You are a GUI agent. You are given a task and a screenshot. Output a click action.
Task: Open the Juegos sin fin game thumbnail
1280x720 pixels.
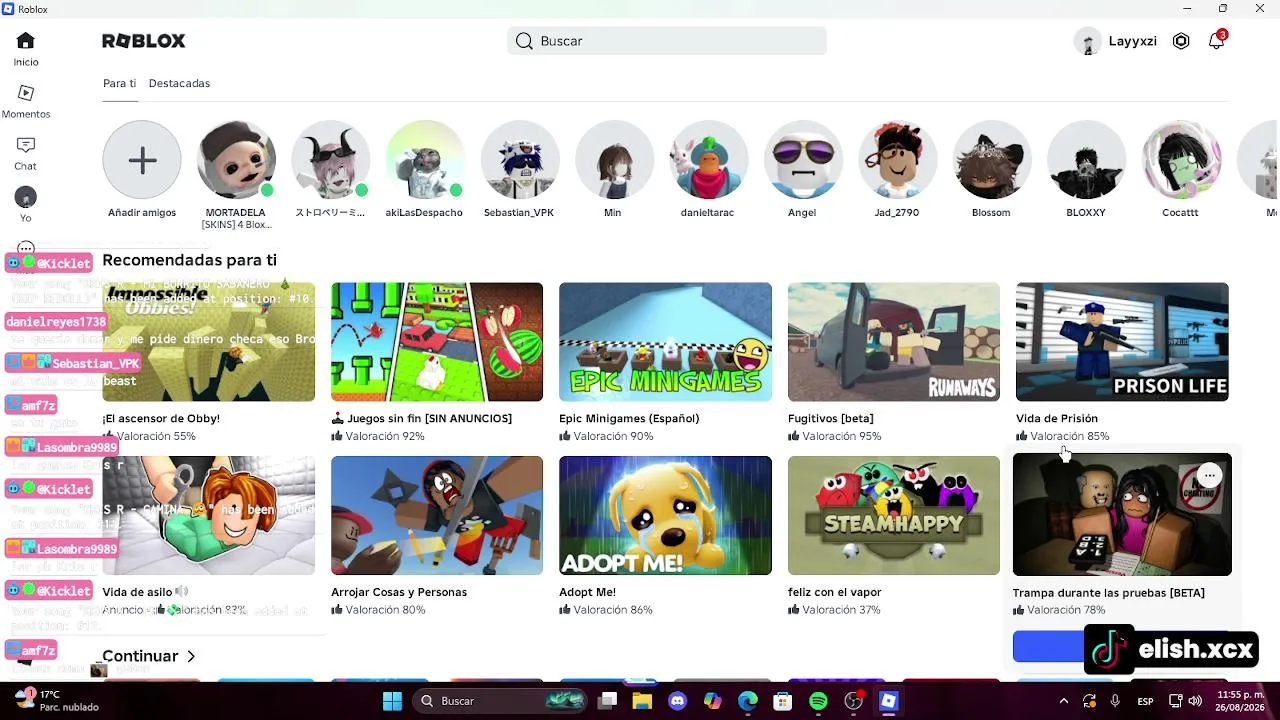tap(437, 342)
